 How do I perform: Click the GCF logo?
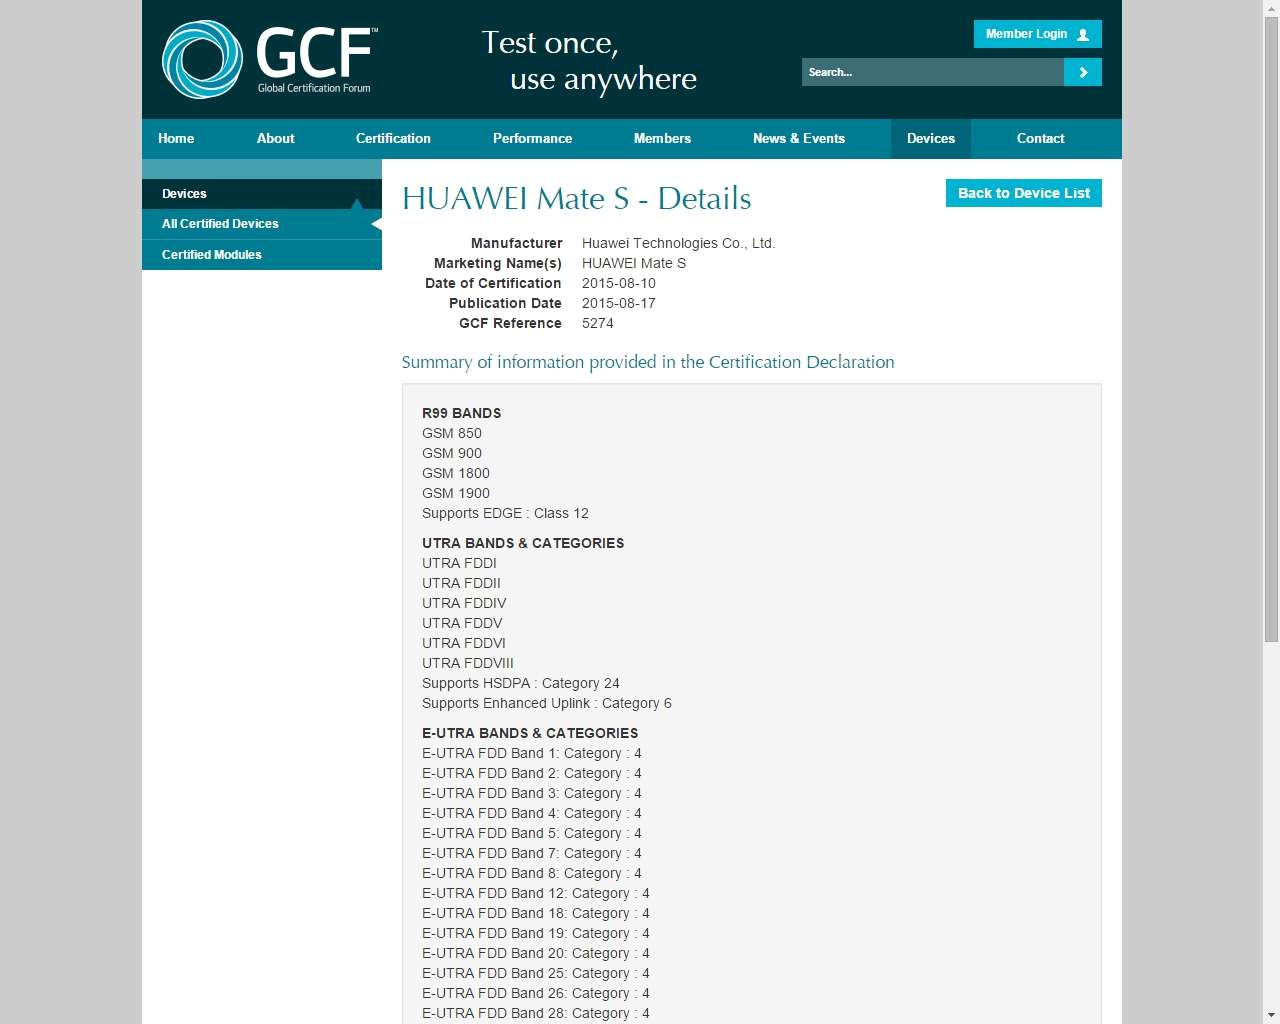click(x=270, y=59)
